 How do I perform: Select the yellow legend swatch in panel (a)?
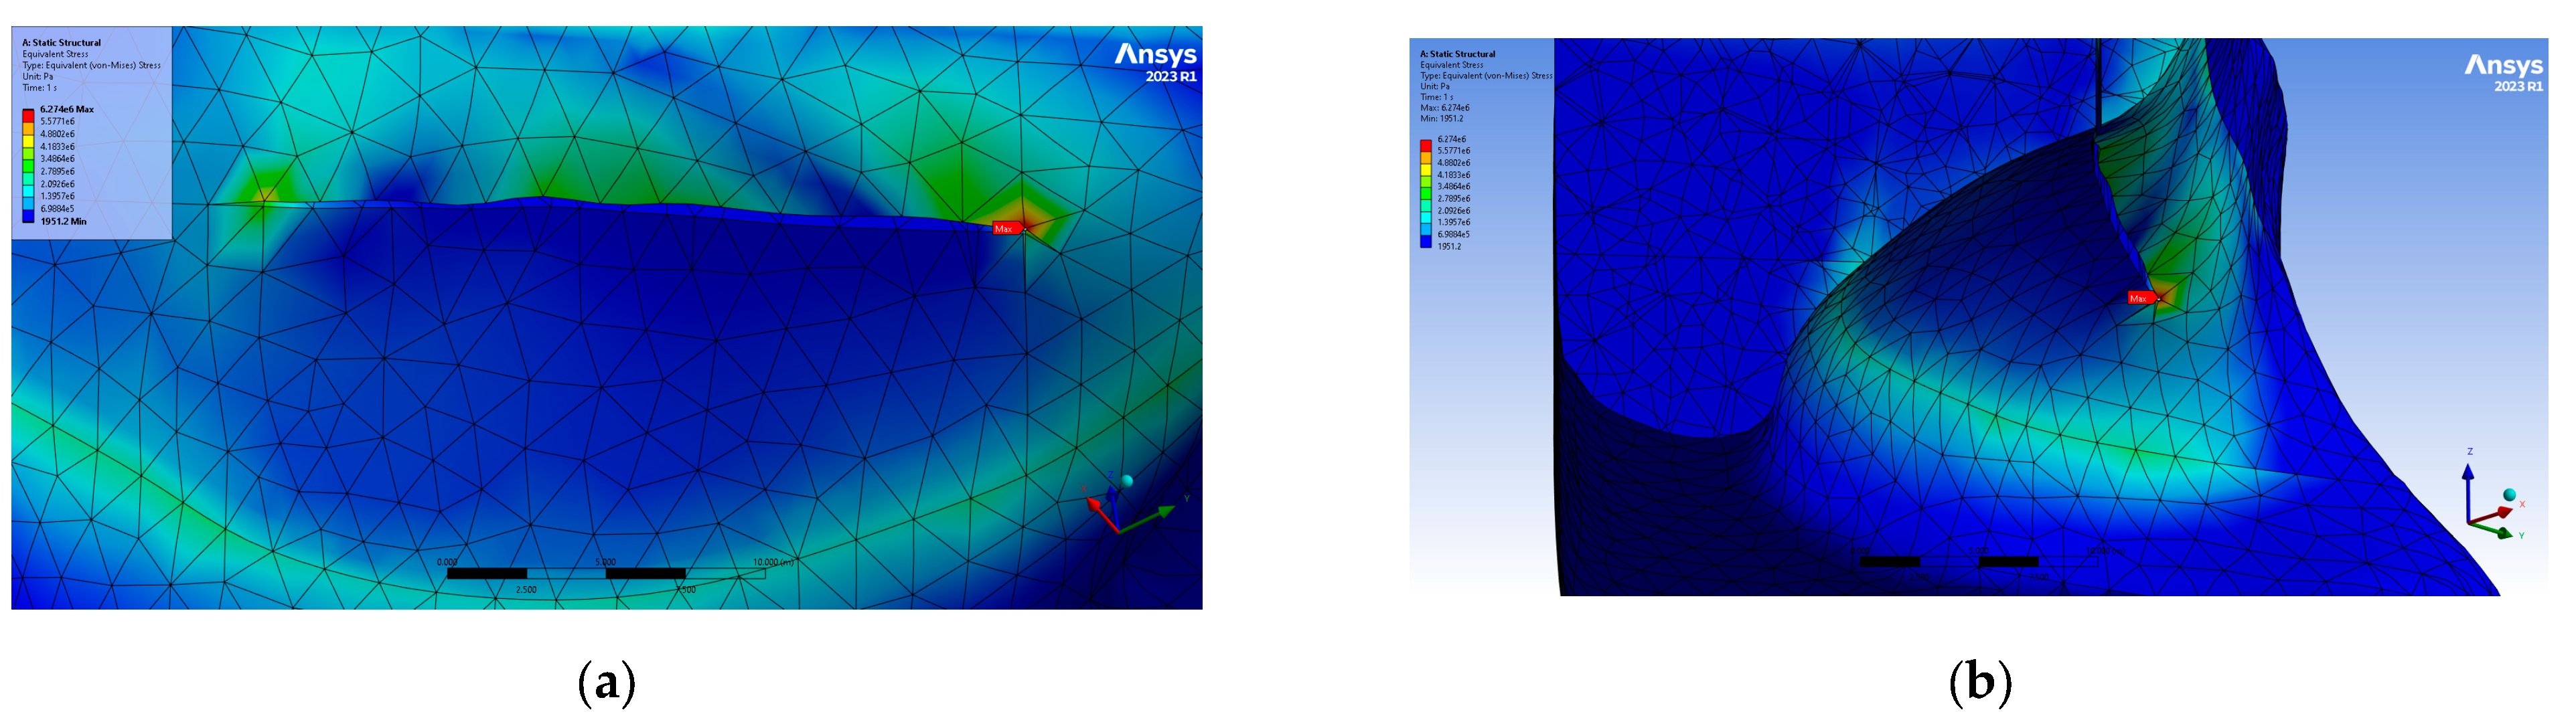pos(28,141)
